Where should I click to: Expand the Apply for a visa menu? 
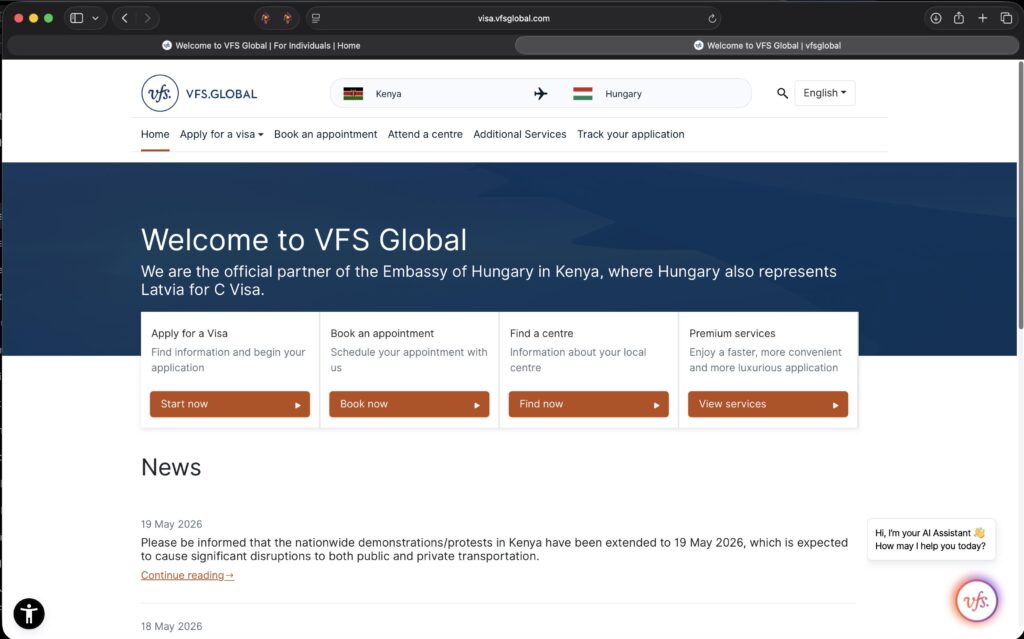tap(221, 134)
